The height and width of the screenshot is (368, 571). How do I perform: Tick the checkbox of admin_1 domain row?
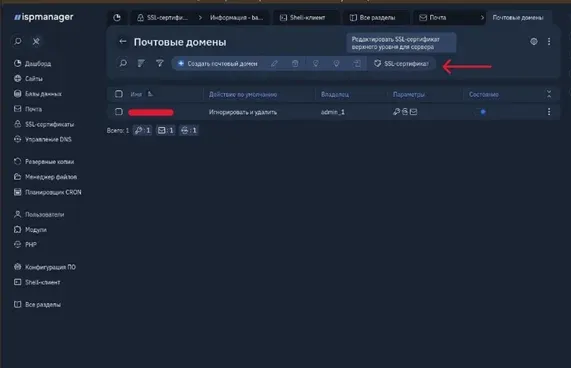point(119,112)
